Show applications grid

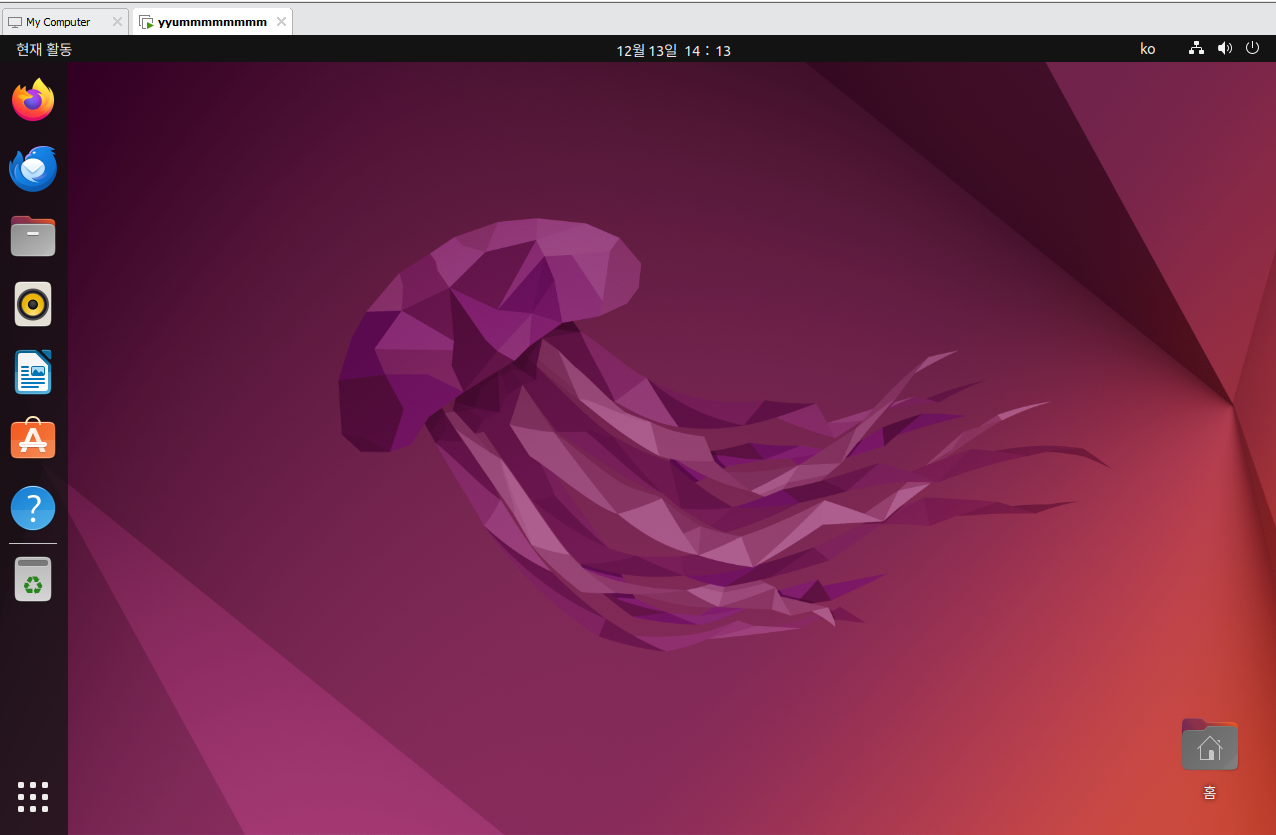(x=33, y=797)
